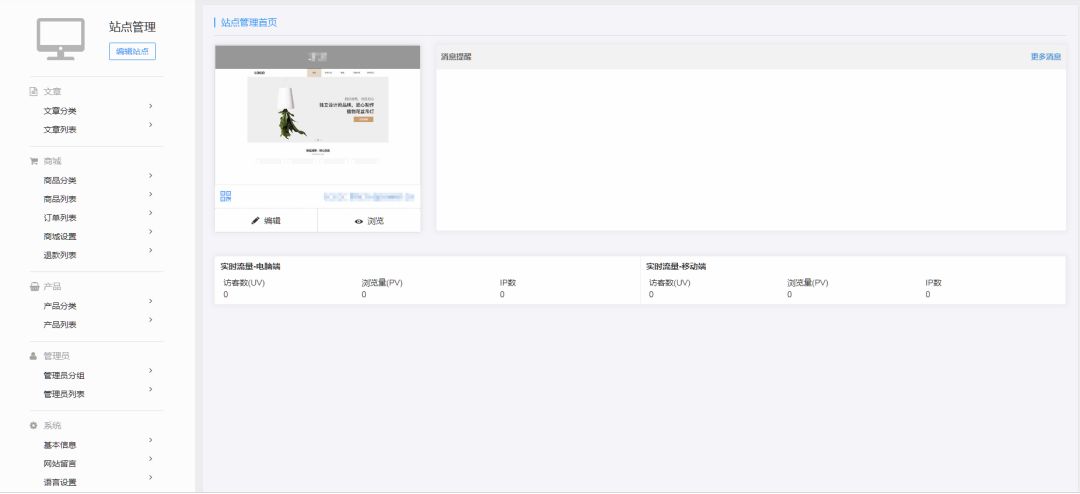Expand the 管理员分组 chevron
This screenshot has height=494, width=1080.
150,371
